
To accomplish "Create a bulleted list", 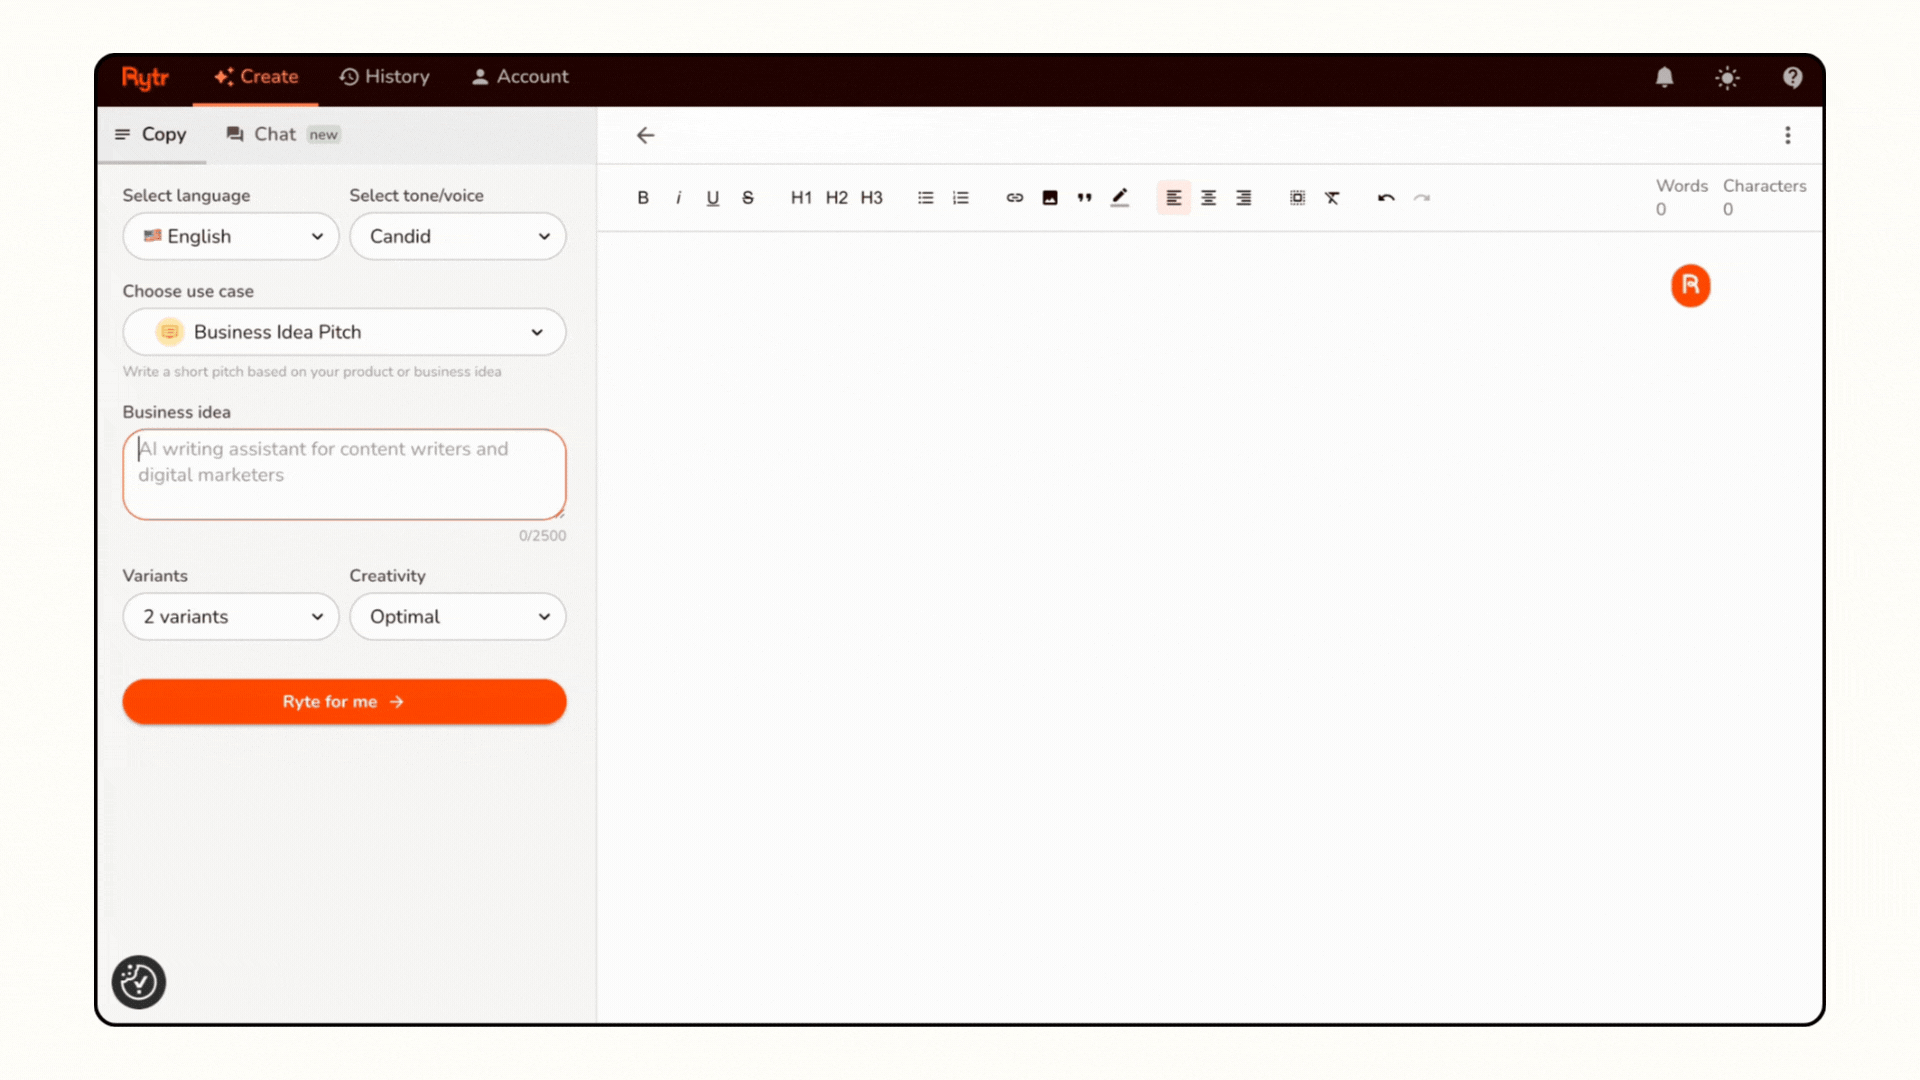I will [925, 197].
